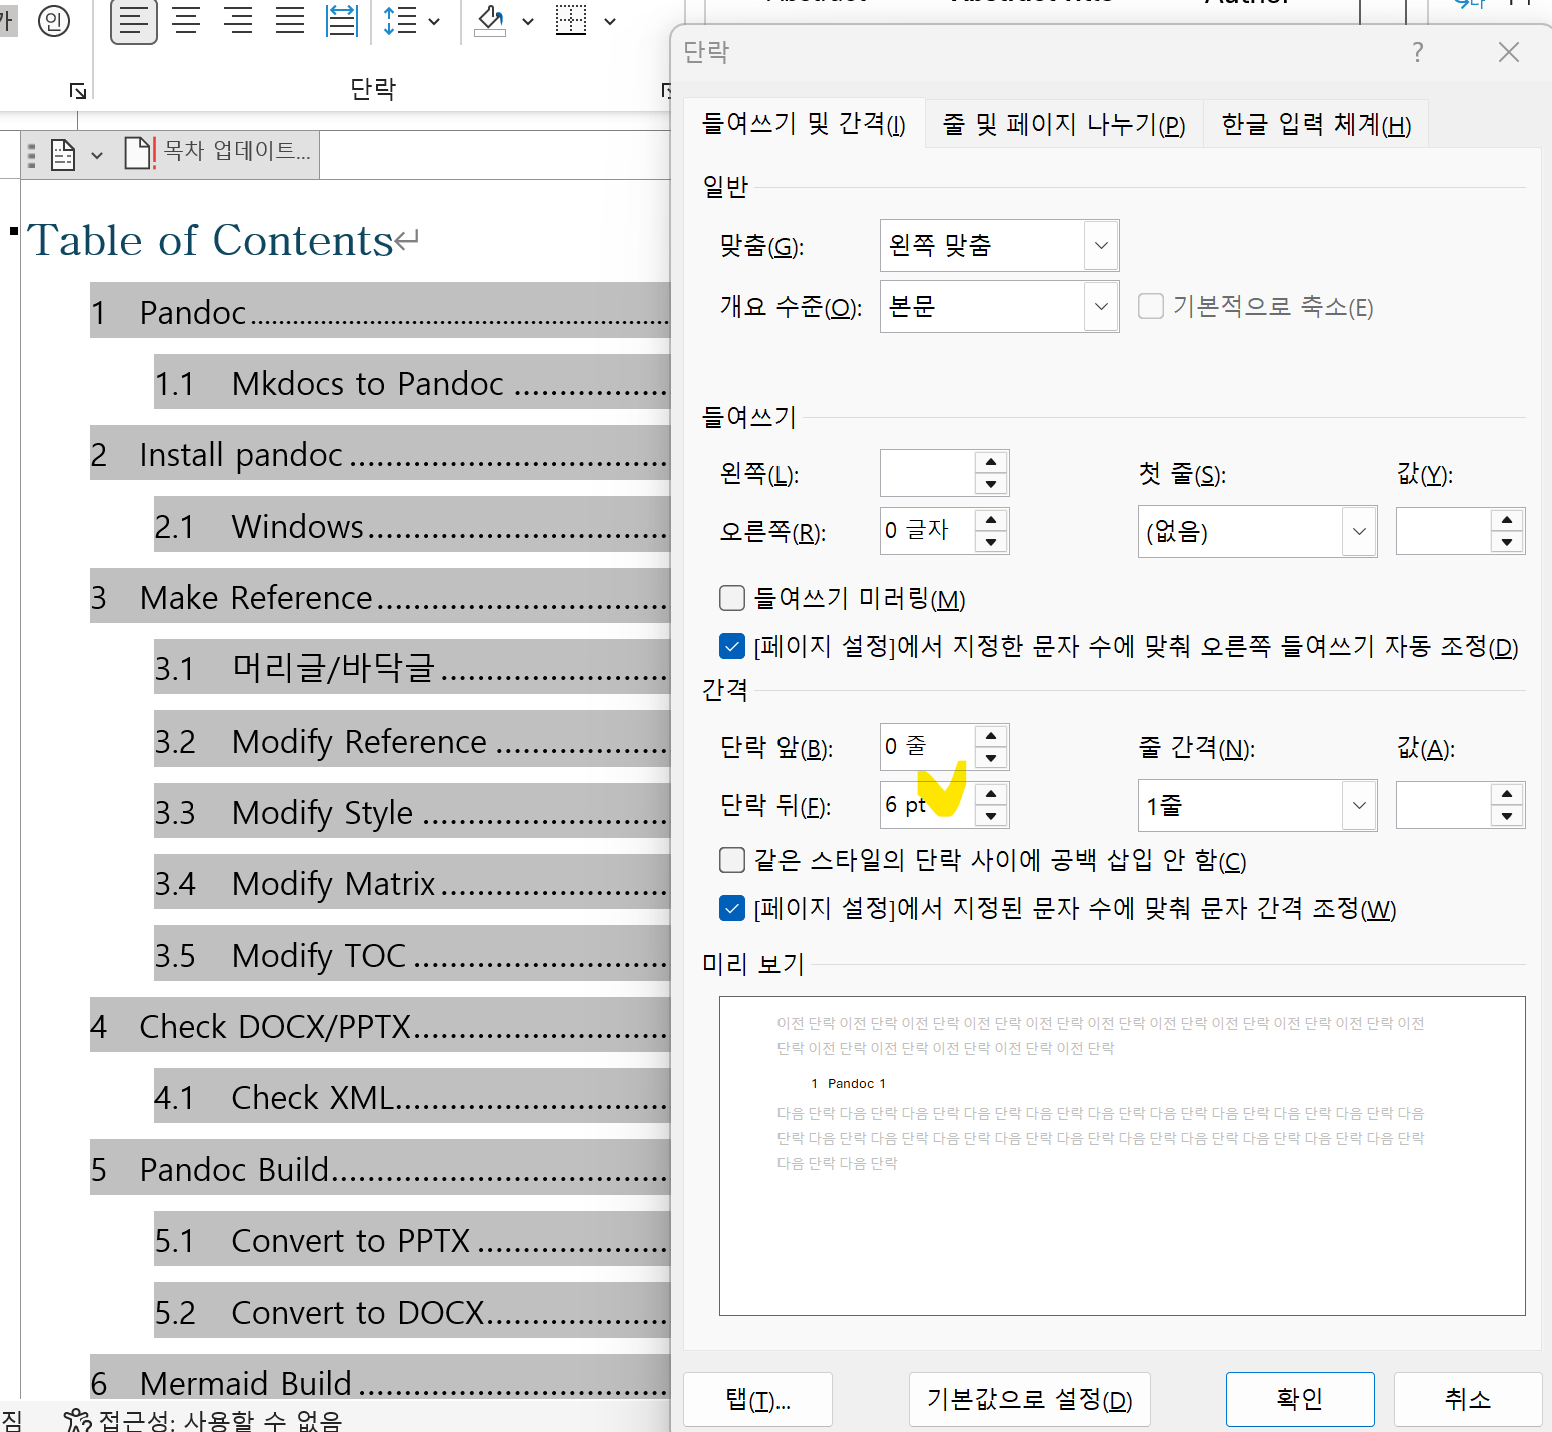Open the 줄 간격 line spacing dropdown

click(x=1257, y=805)
